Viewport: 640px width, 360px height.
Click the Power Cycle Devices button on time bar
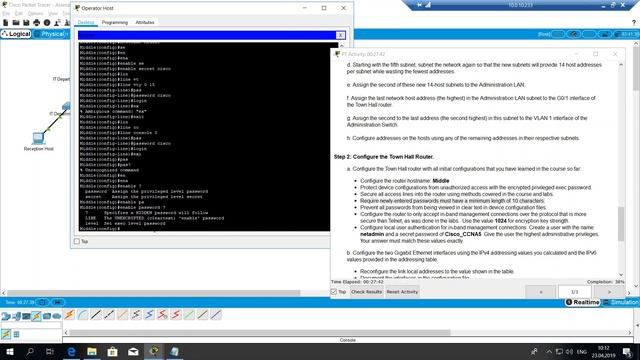(x=42, y=302)
